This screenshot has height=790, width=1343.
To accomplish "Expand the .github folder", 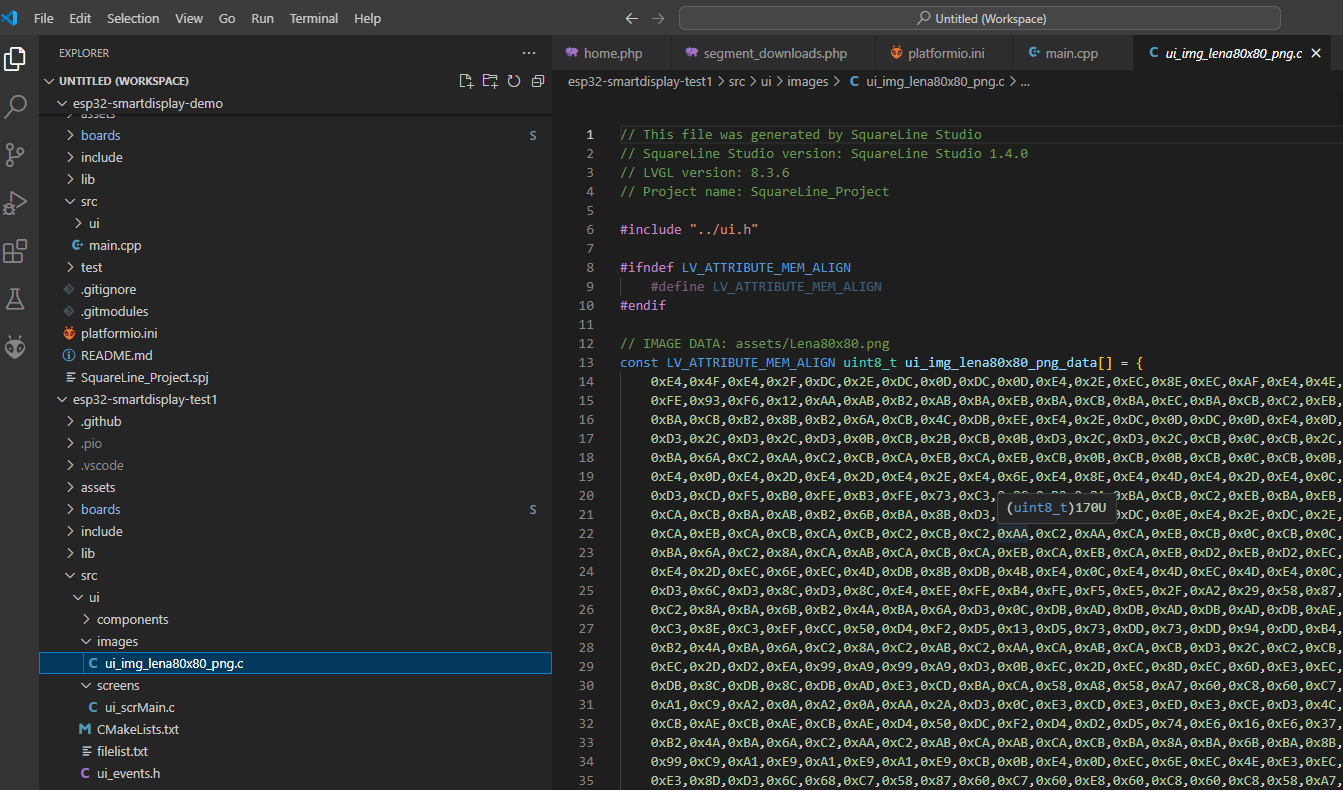I will (x=100, y=421).
